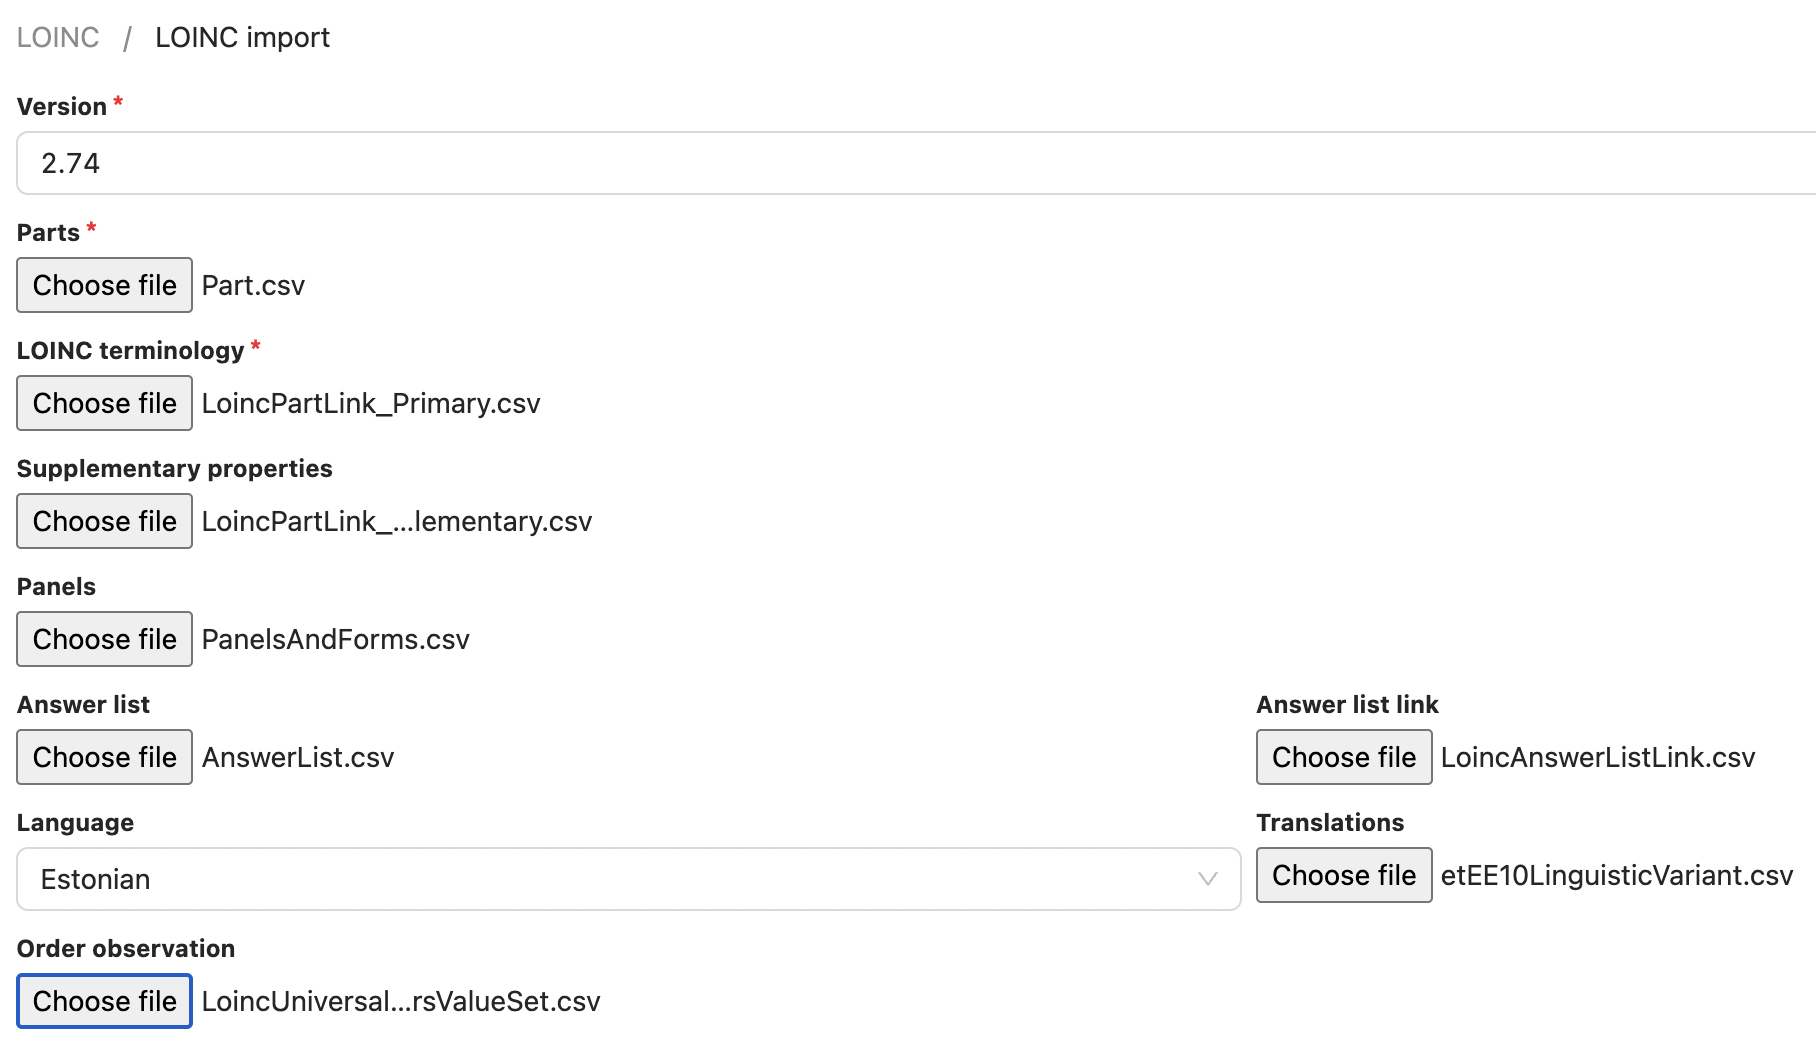Click the Language dropdown chevron arrow
The image size is (1816, 1058).
(x=1207, y=879)
